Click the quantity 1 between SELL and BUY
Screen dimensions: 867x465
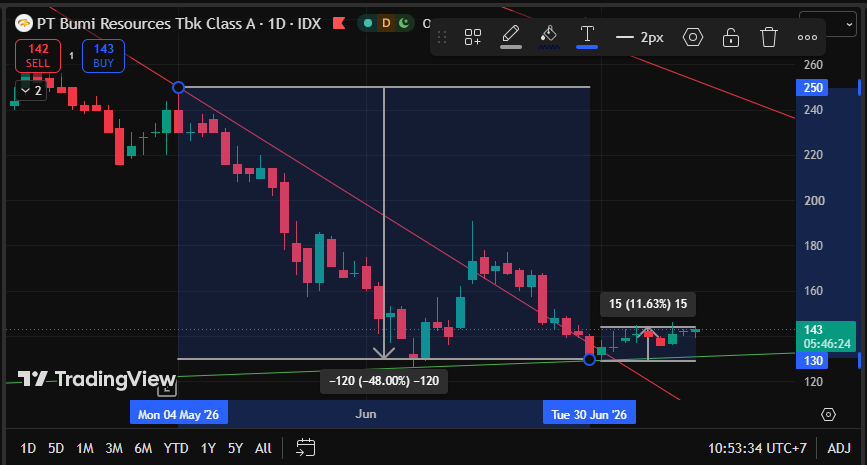[71, 56]
